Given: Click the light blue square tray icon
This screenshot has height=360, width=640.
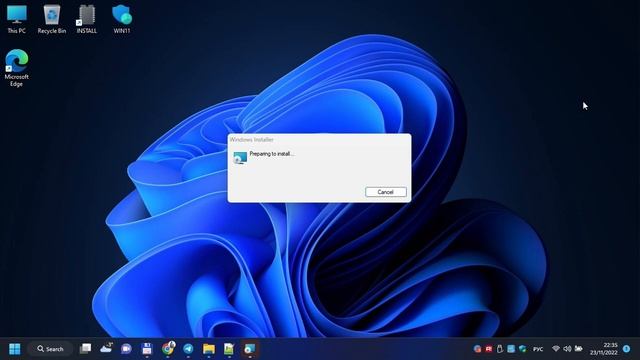Looking at the screenshot, I should coord(511,349).
